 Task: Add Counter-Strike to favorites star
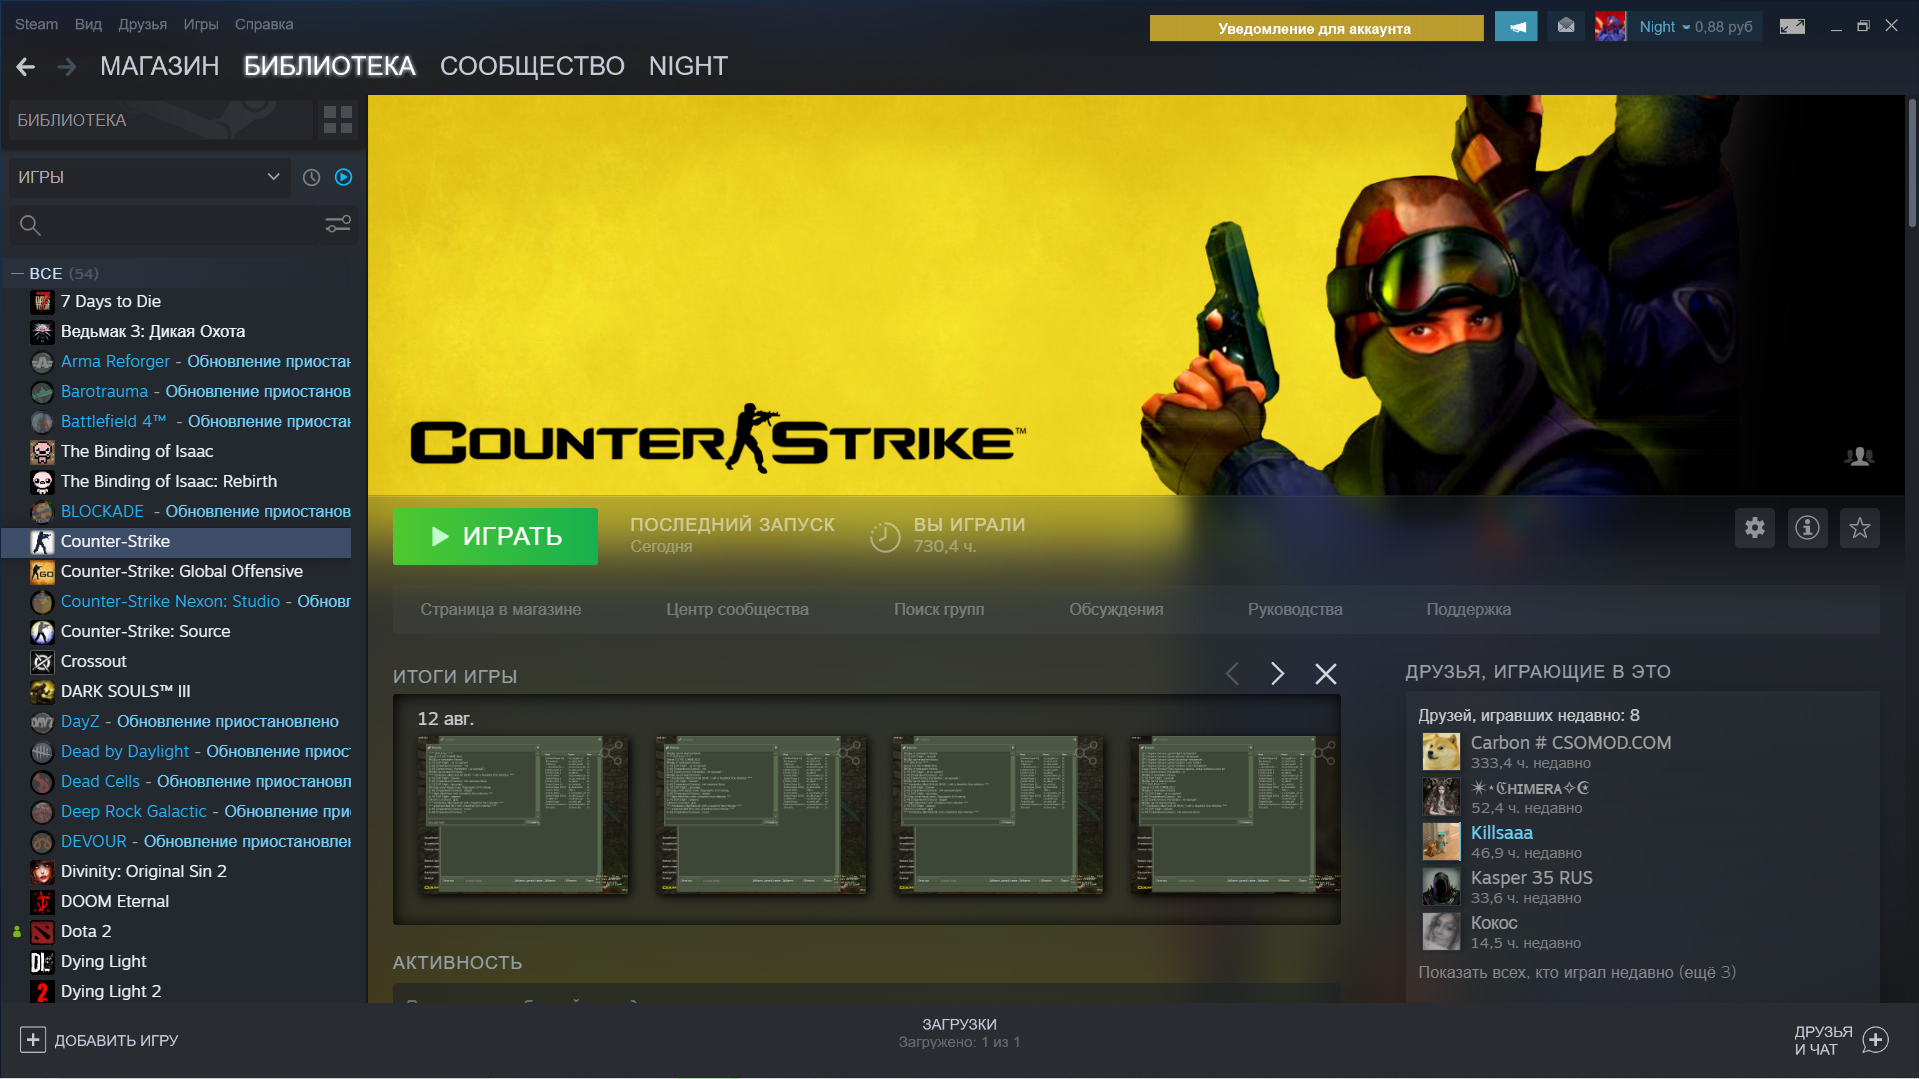(x=1859, y=528)
